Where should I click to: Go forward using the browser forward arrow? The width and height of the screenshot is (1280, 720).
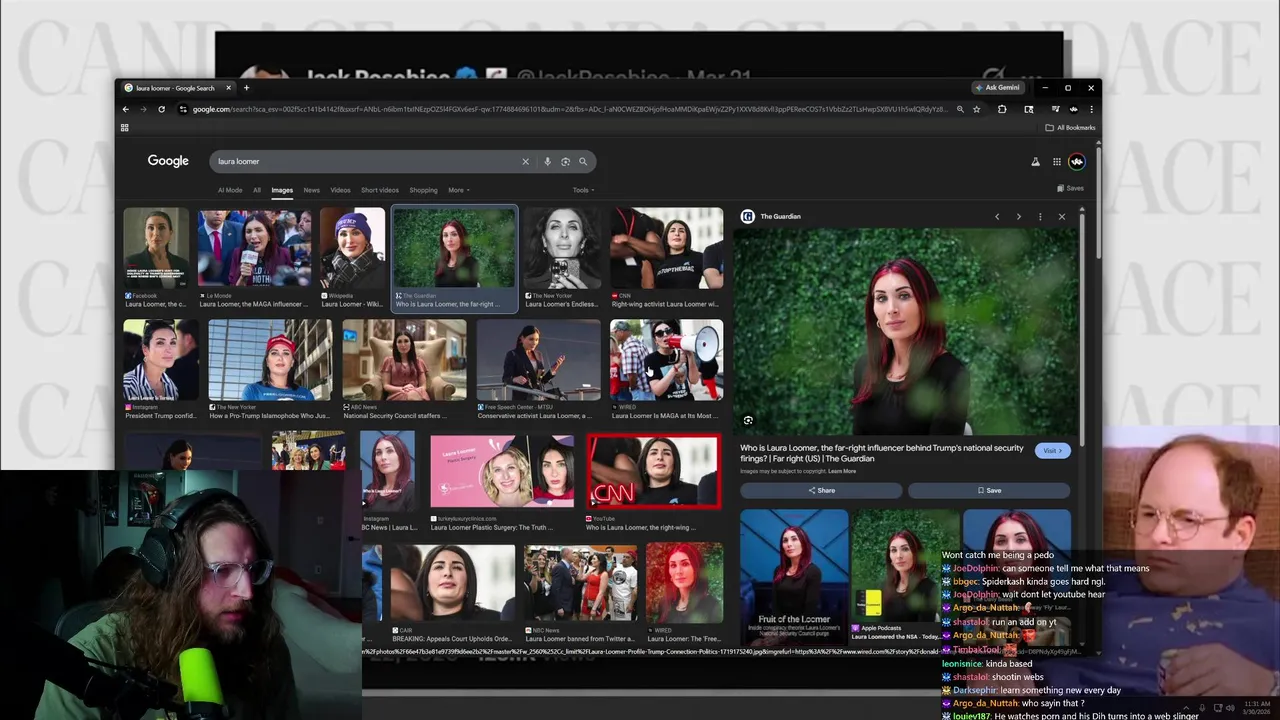pos(142,109)
